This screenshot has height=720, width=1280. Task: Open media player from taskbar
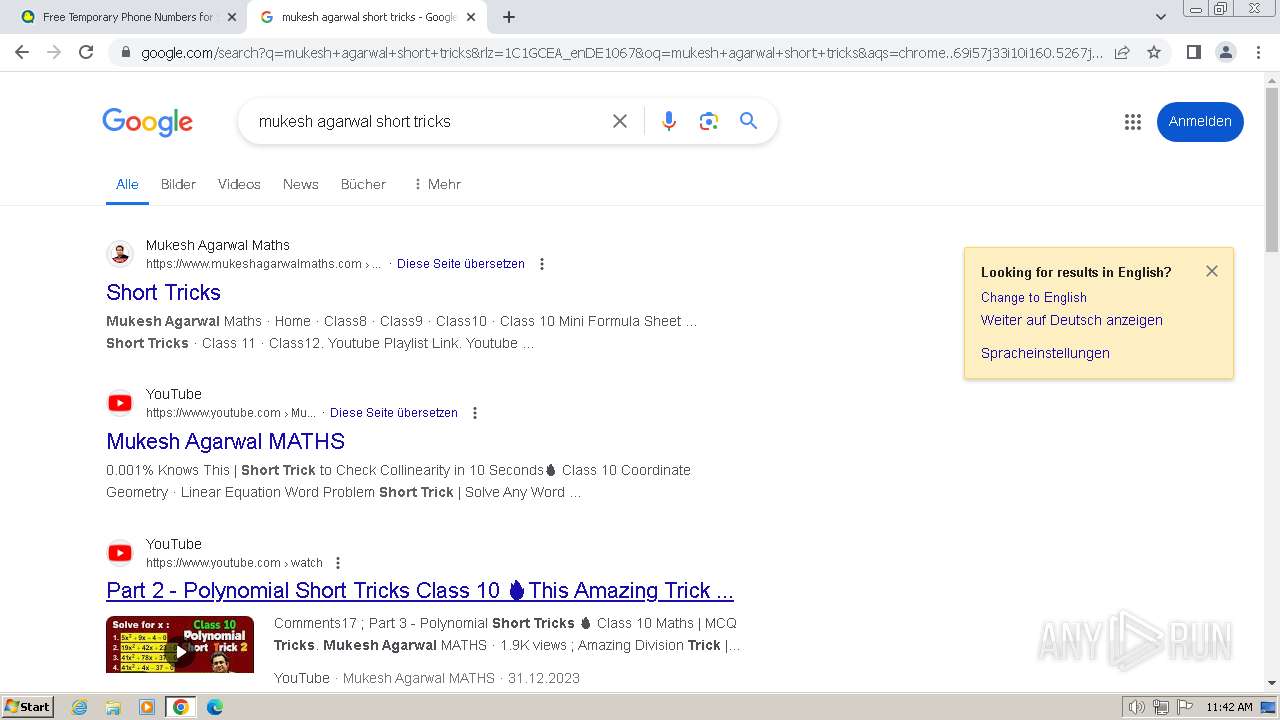pyautogui.click(x=147, y=707)
